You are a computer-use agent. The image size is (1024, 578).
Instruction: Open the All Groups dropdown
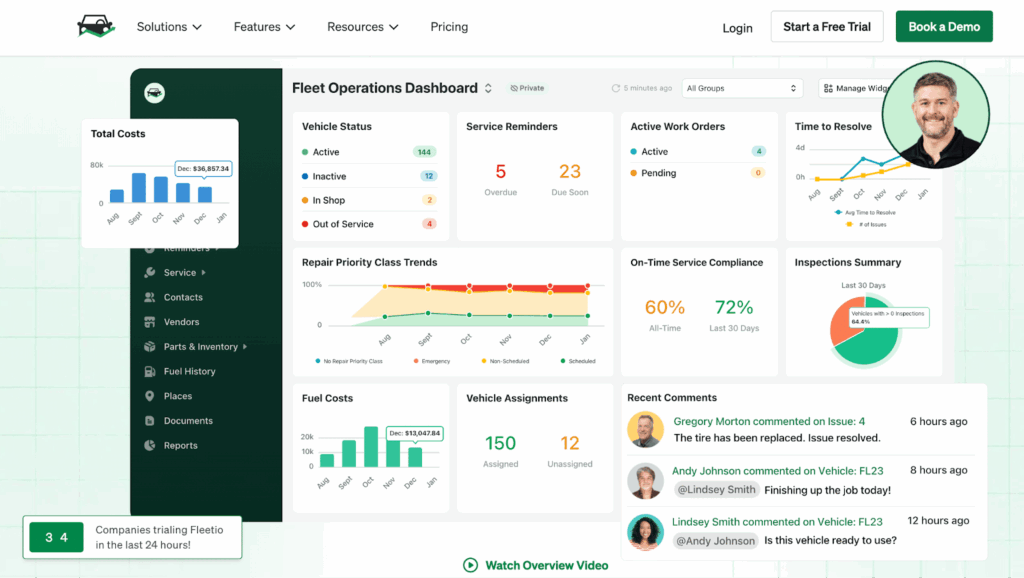[741, 88]
